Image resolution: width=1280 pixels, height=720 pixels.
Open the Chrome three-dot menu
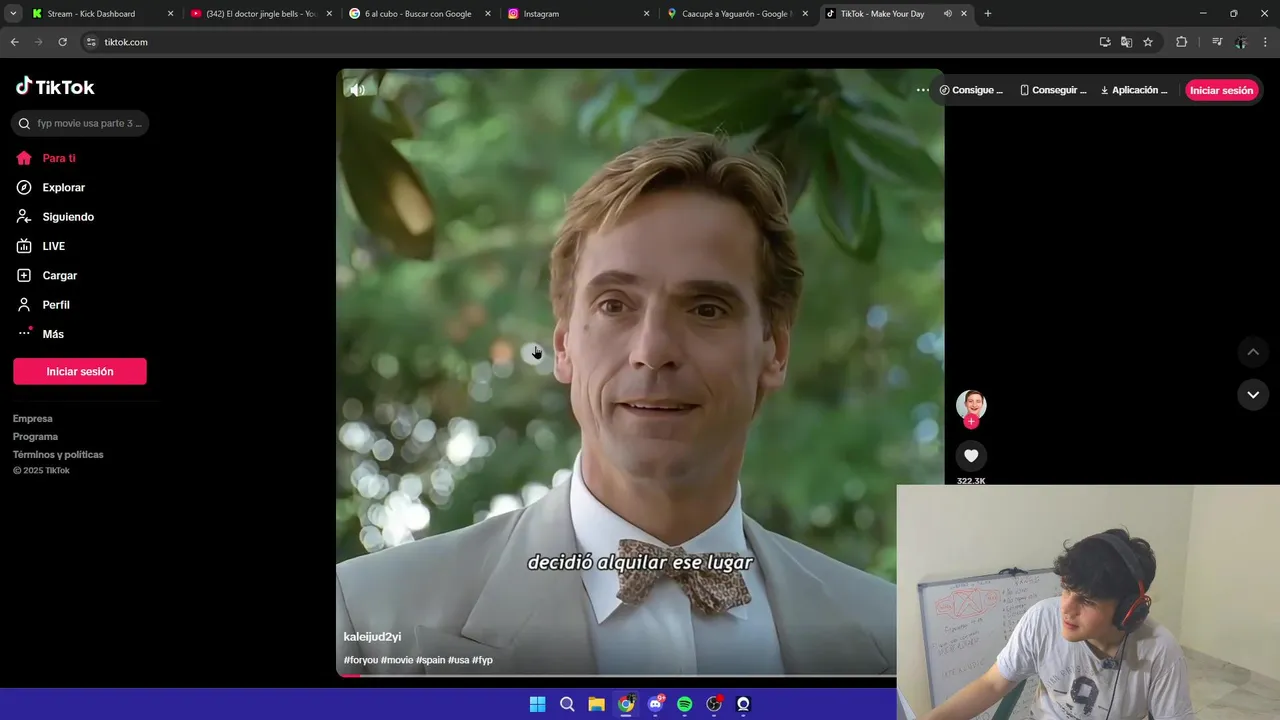point(1266,42)
